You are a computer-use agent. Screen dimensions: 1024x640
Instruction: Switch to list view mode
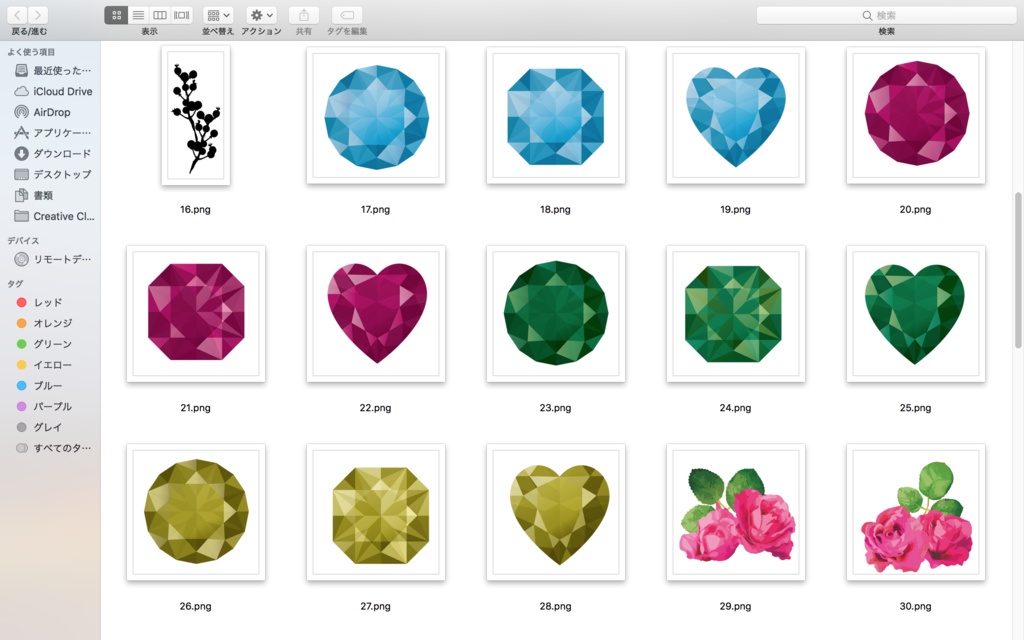138,15
